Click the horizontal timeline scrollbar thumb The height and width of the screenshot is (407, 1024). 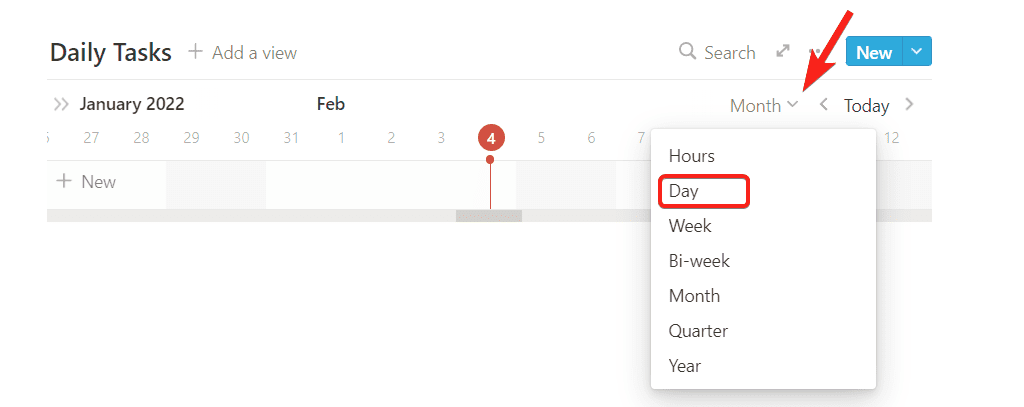tap(489, 216)
